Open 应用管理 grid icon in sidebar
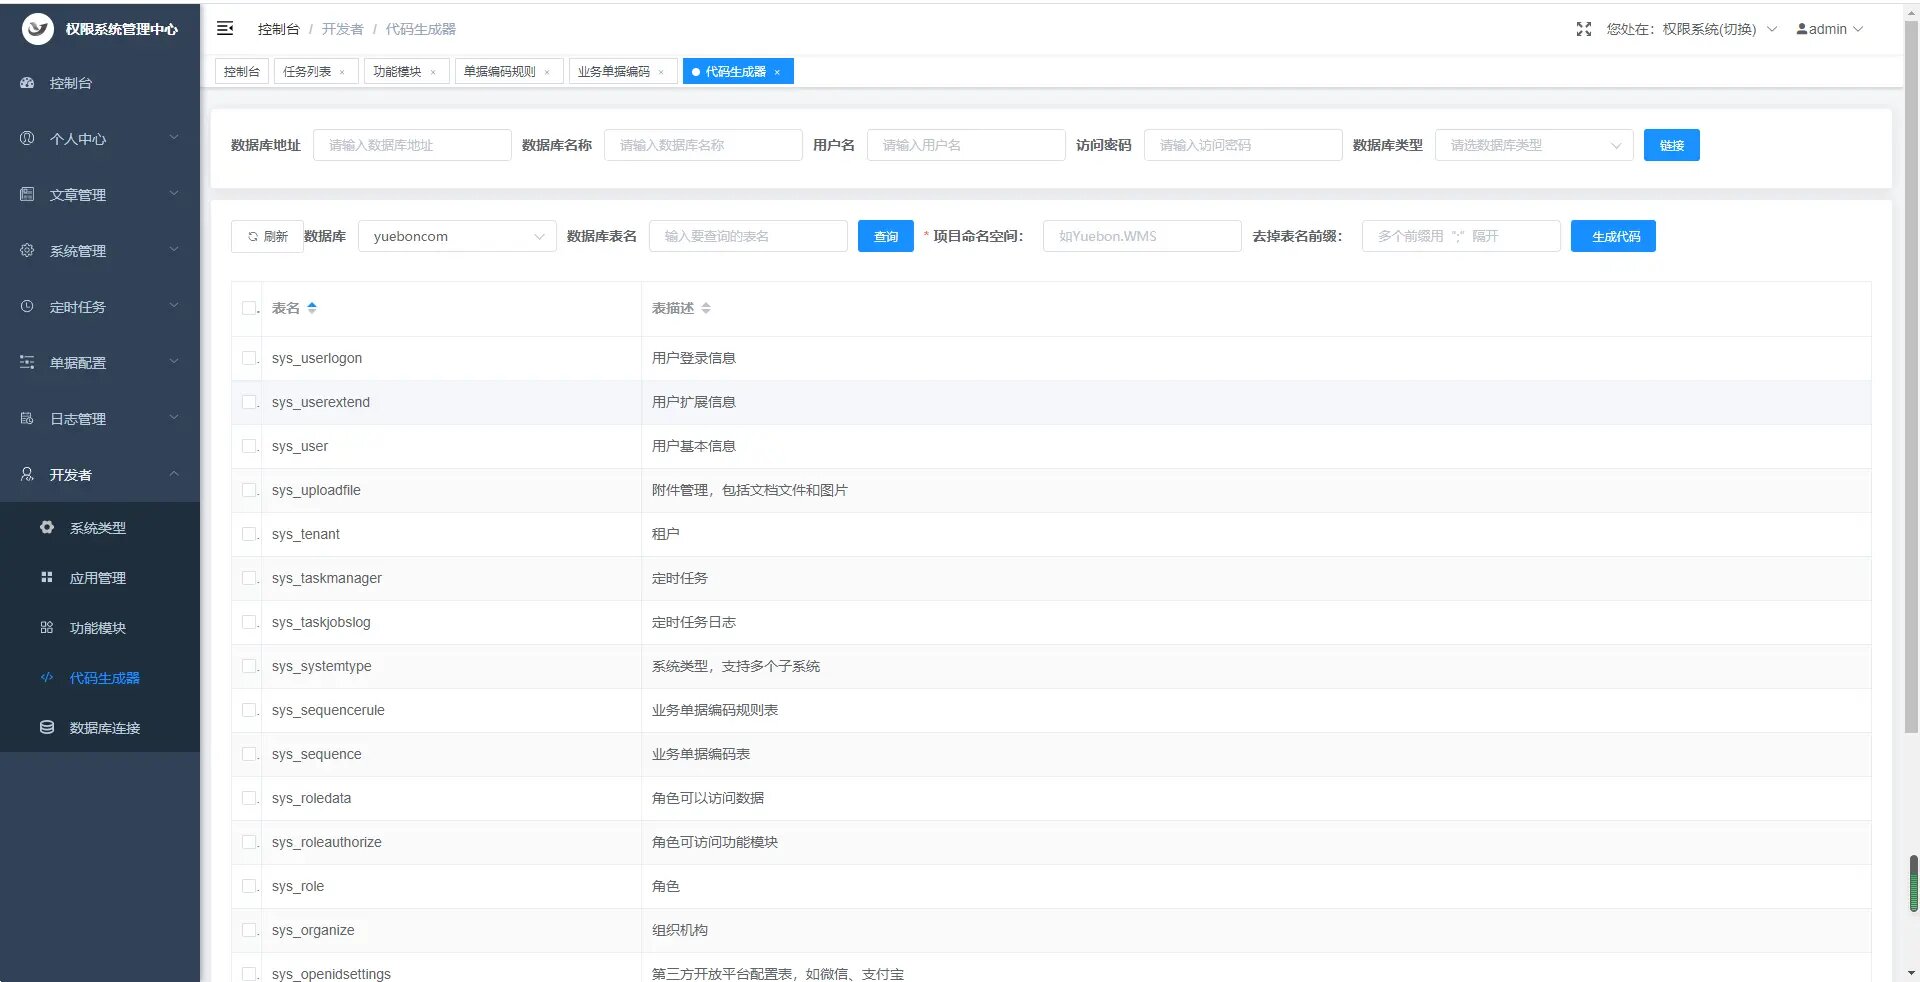The image size is (1920, 982). pos(47,577)
